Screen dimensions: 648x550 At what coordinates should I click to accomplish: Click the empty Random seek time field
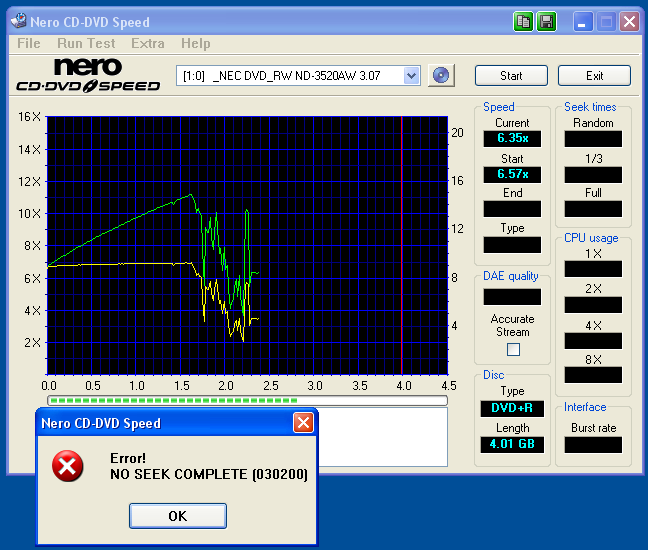(x=593, y=138)
